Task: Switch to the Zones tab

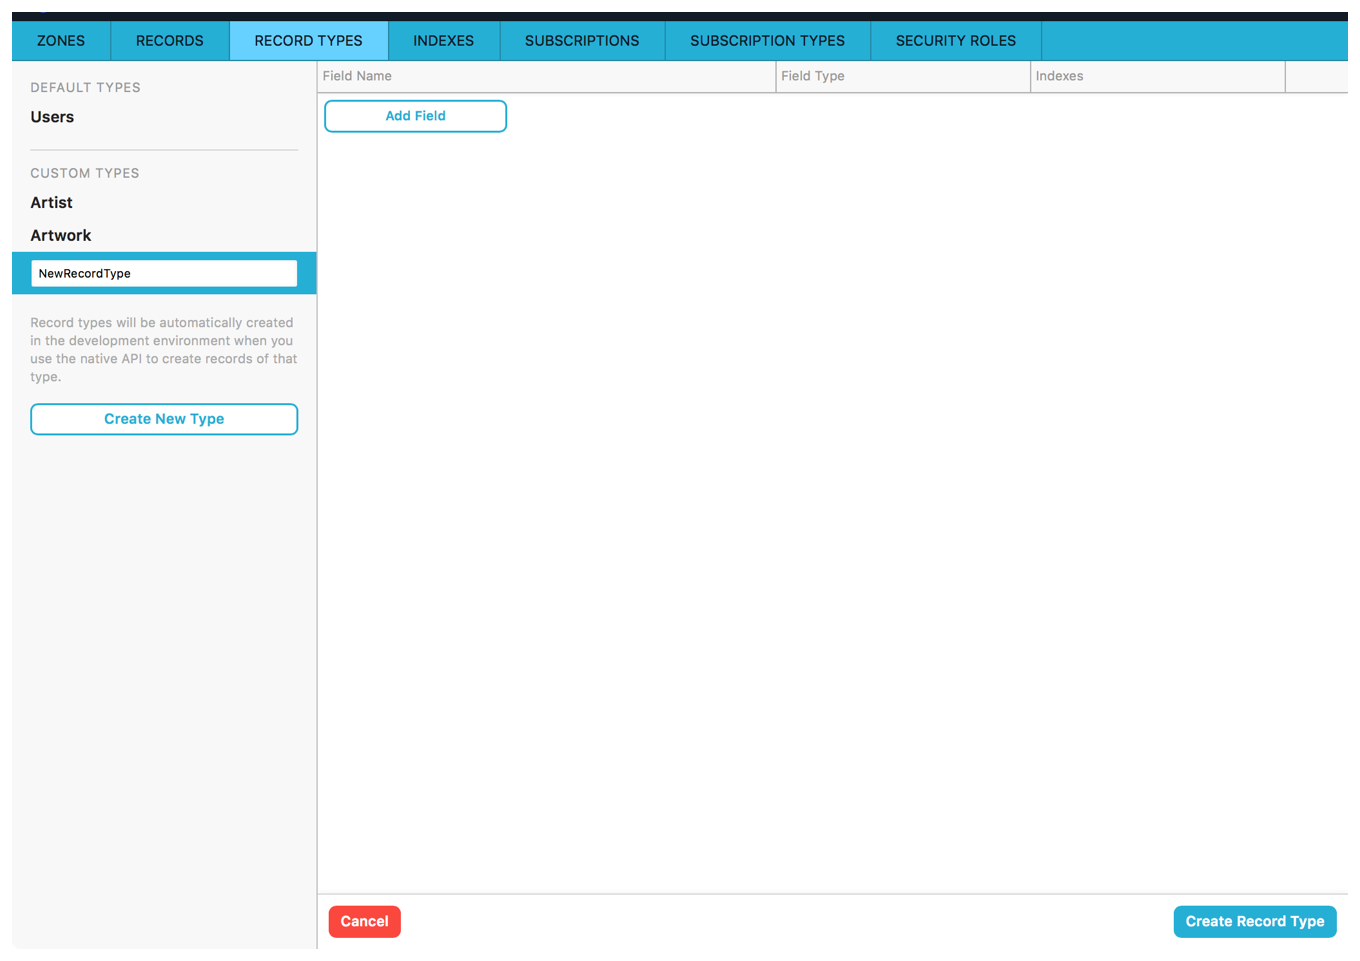Action: pyautogui.click(x=61, y=41)
